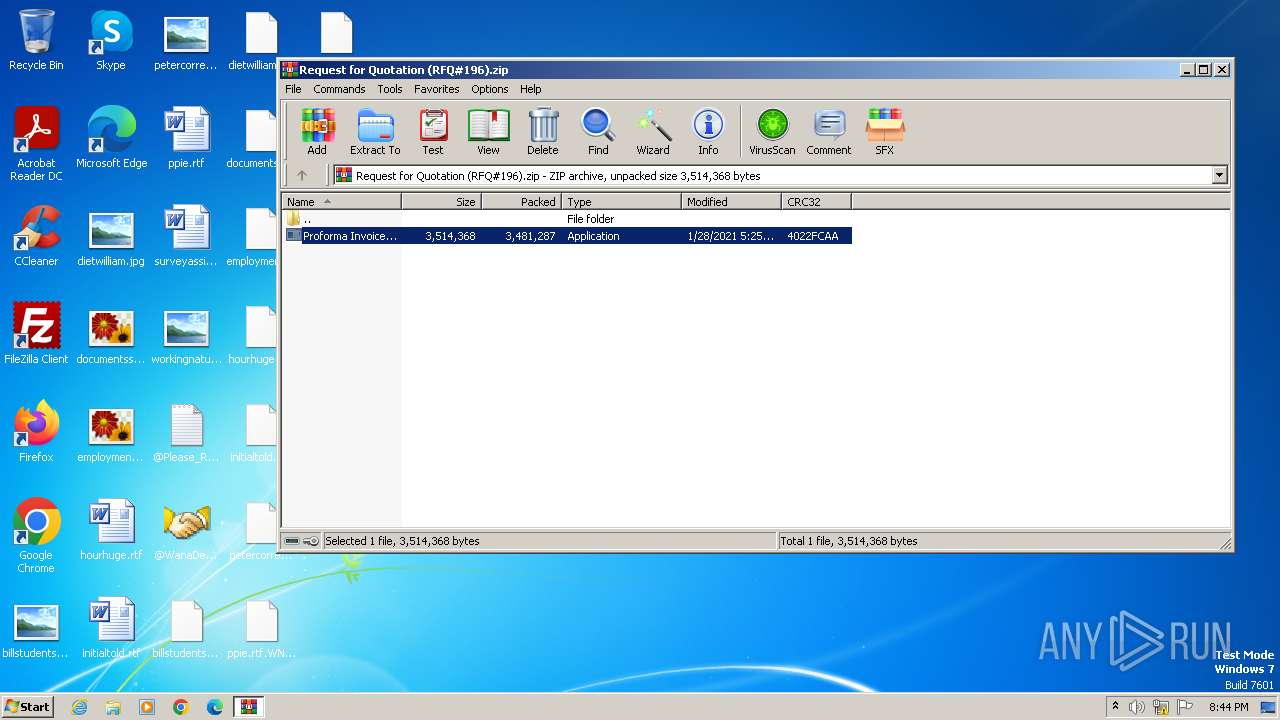Screen dimensions: 1280x720
Task: Click the Delete toolbar icon
Action: point(543,132)
